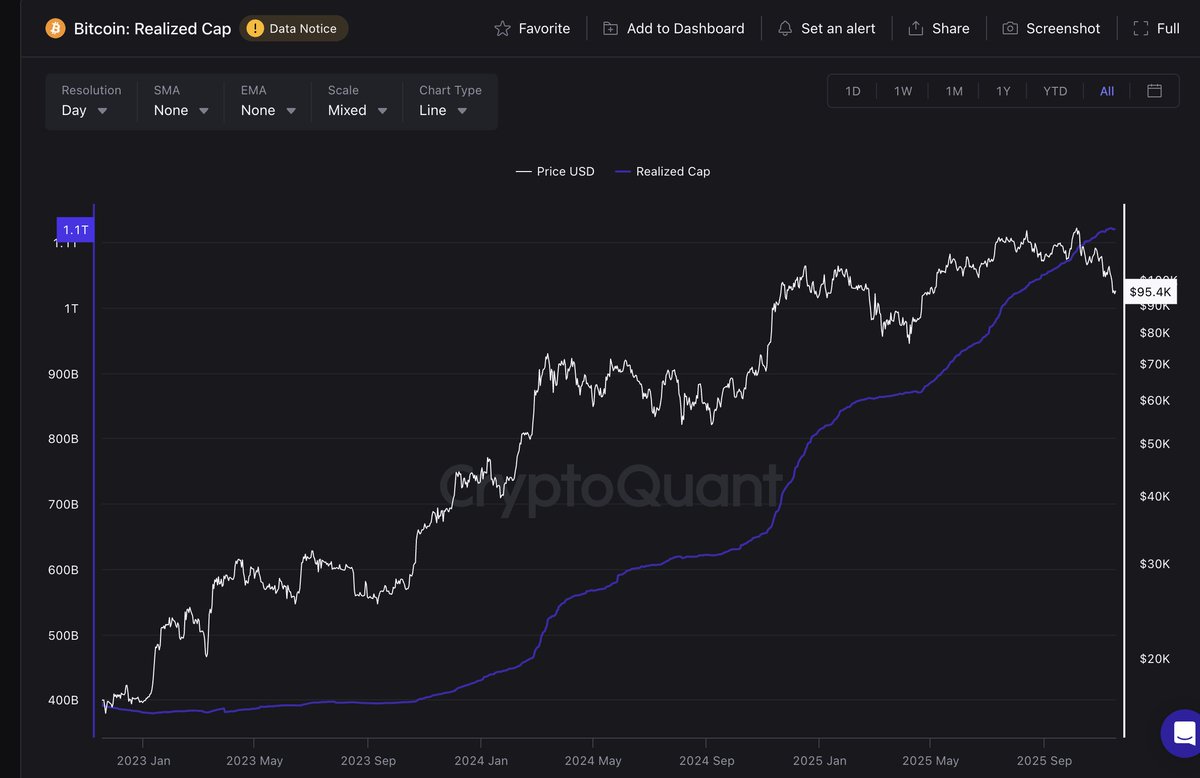The image size is (1200, 778).
Task: Open the Scale Mixed dropdown
Action: (x=357, y=101)
